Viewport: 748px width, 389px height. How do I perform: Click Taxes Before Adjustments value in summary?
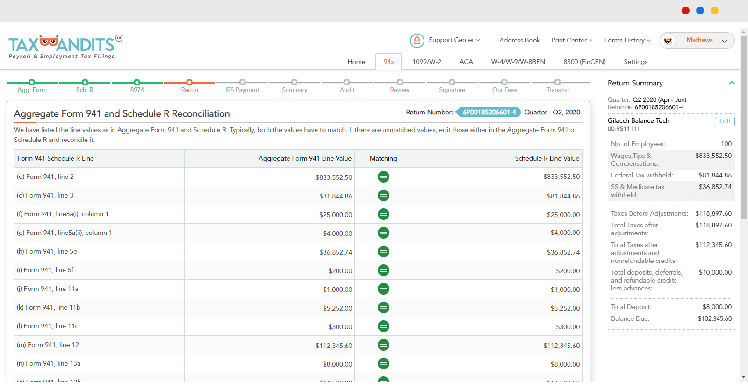[x=714, y=213]
